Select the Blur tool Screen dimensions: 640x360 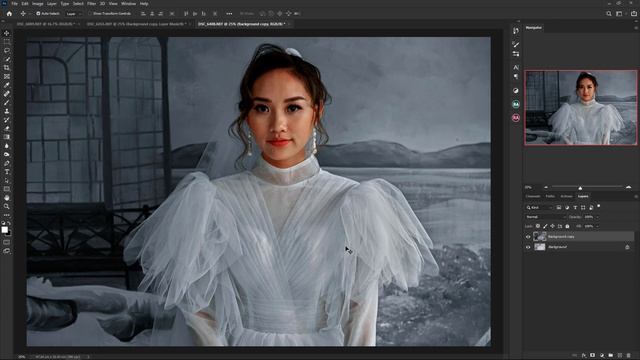(7, 146)
